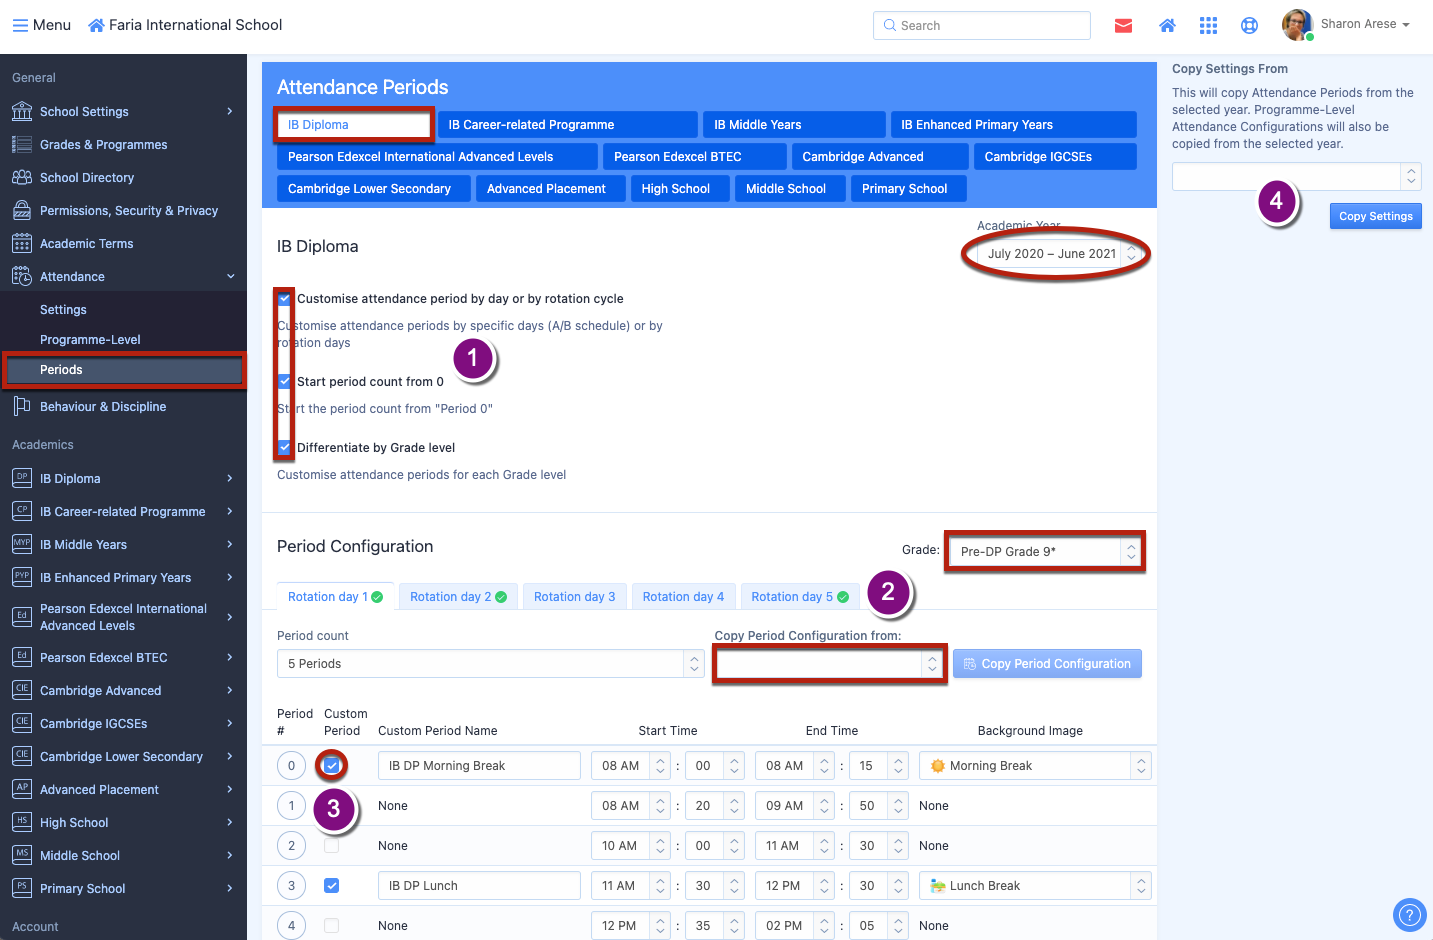
Task: Open School Directory in the sidebar
Action: [x=87, y=178]
